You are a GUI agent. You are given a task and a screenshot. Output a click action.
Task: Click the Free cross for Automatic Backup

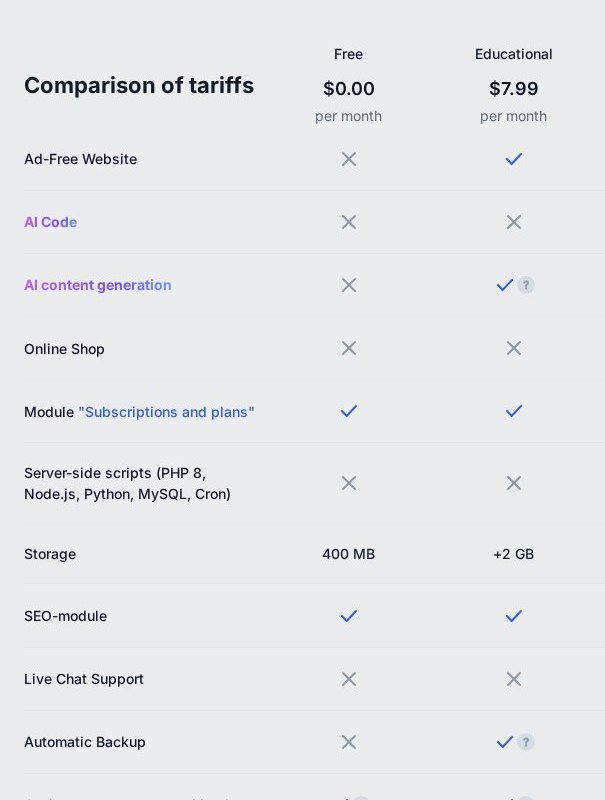(349, 742)
